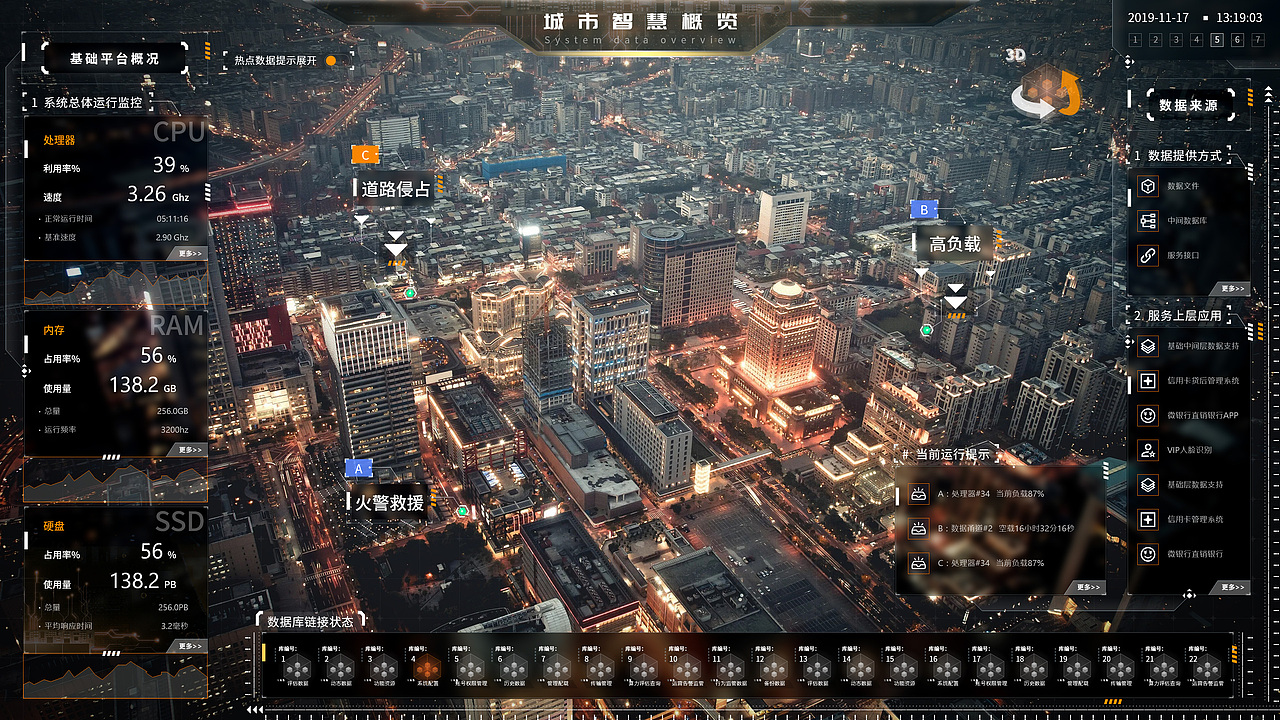The width and height of the screenshot is (1280, 720).
Task: Select database hexagon number 13
Action: (x=817, y=668)
